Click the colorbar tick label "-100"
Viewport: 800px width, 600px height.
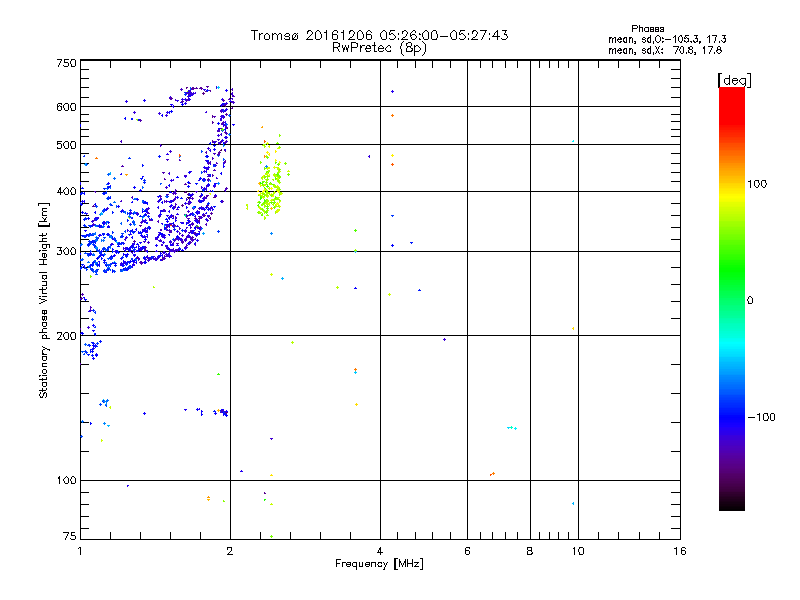[761, 417]
